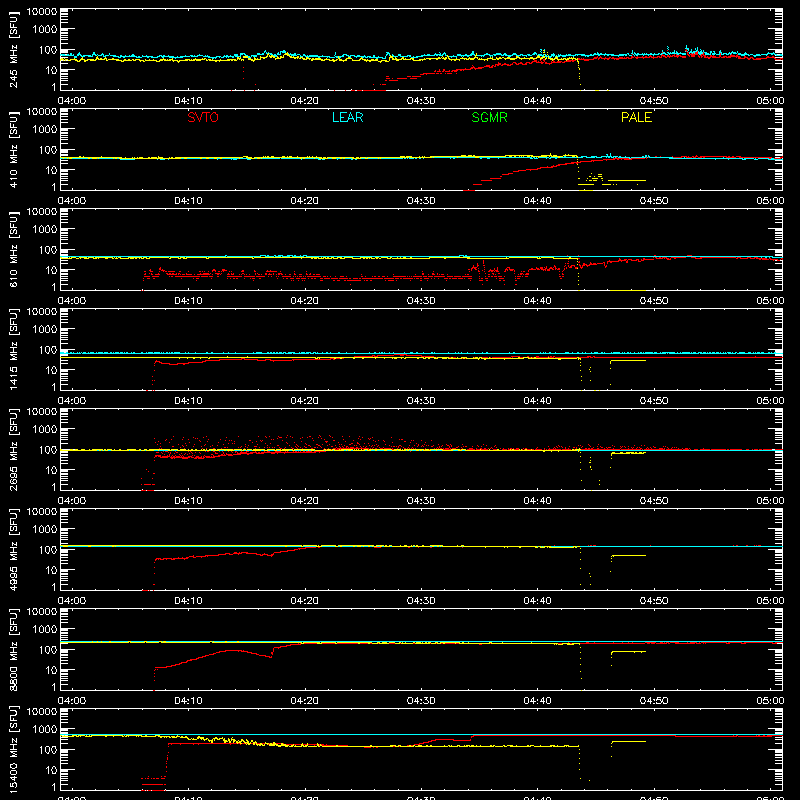Click the cyan LEAR legend label
This screenshot has width=800, height=800.
point(347,117)
